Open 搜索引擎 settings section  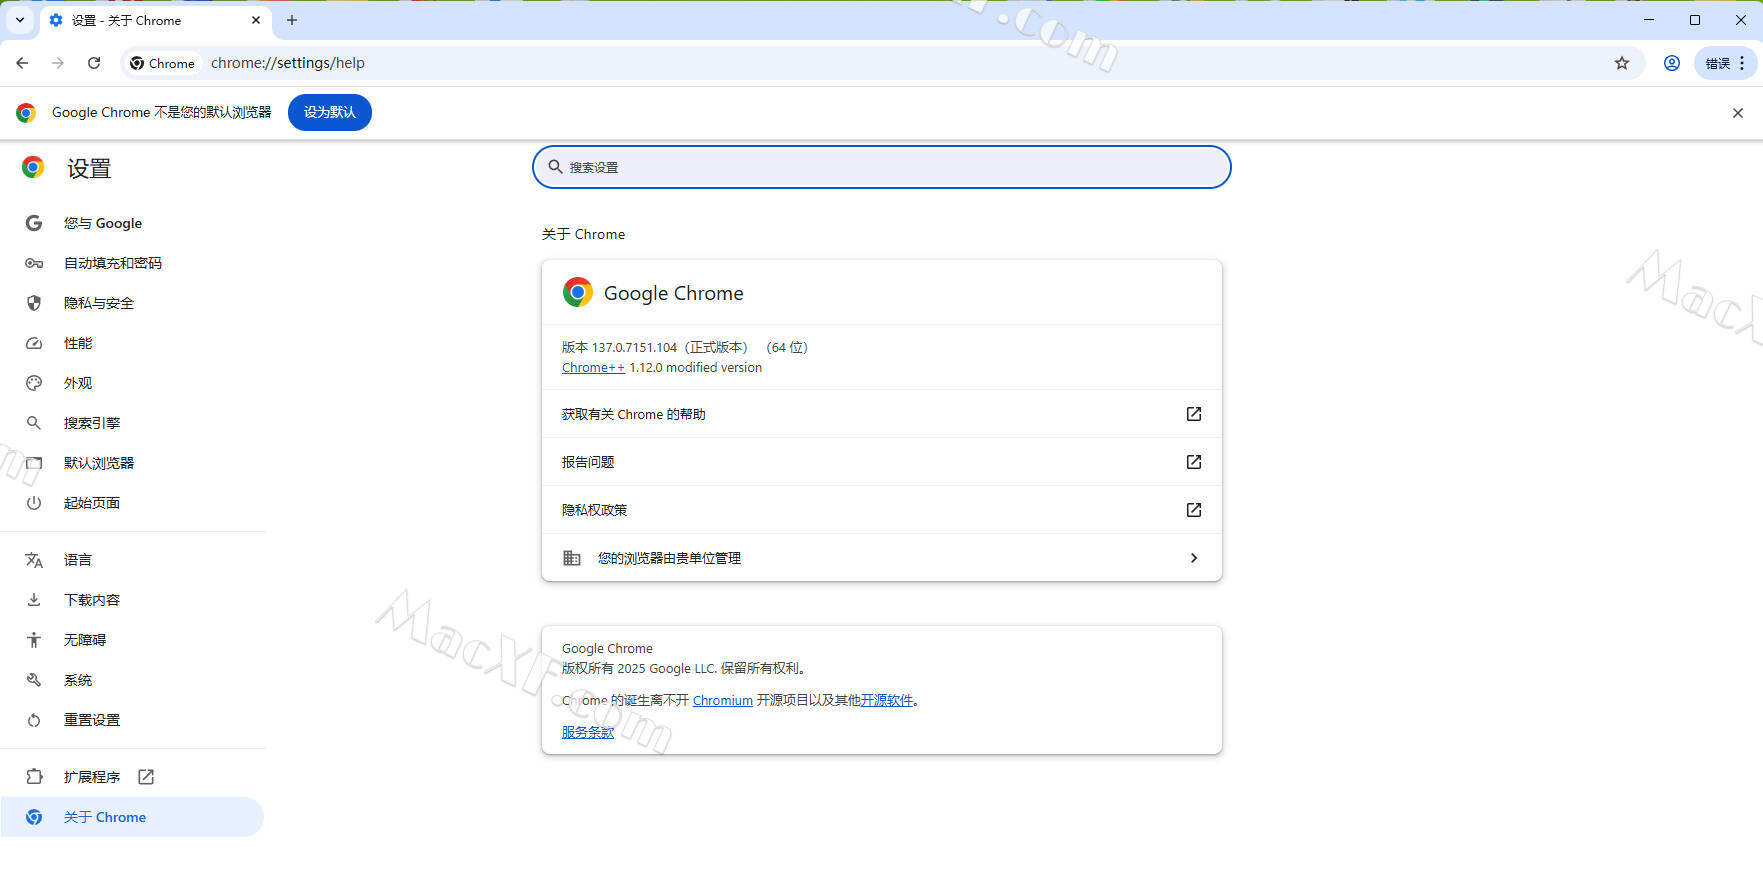(132, 423)
